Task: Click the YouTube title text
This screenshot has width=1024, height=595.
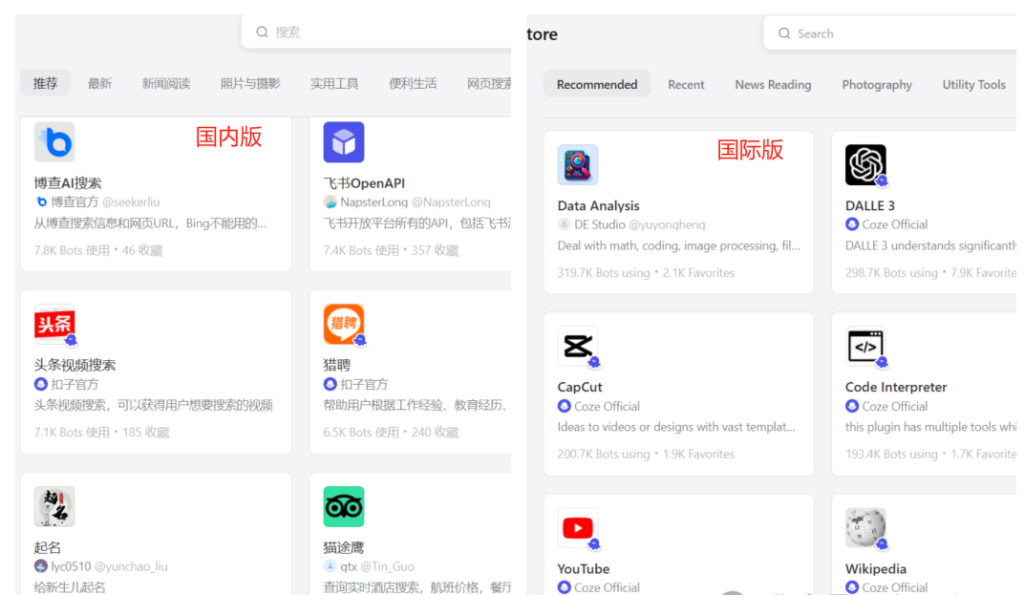Action: pos(583,569)
